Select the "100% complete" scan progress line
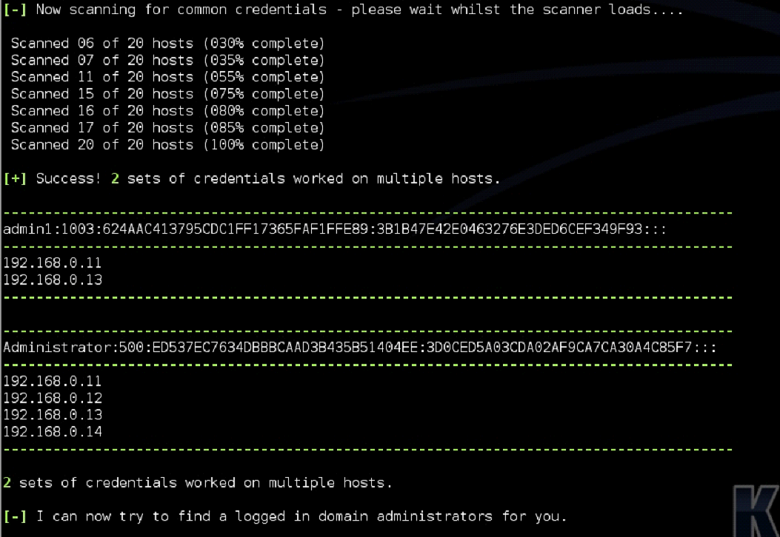 (168, 145)
